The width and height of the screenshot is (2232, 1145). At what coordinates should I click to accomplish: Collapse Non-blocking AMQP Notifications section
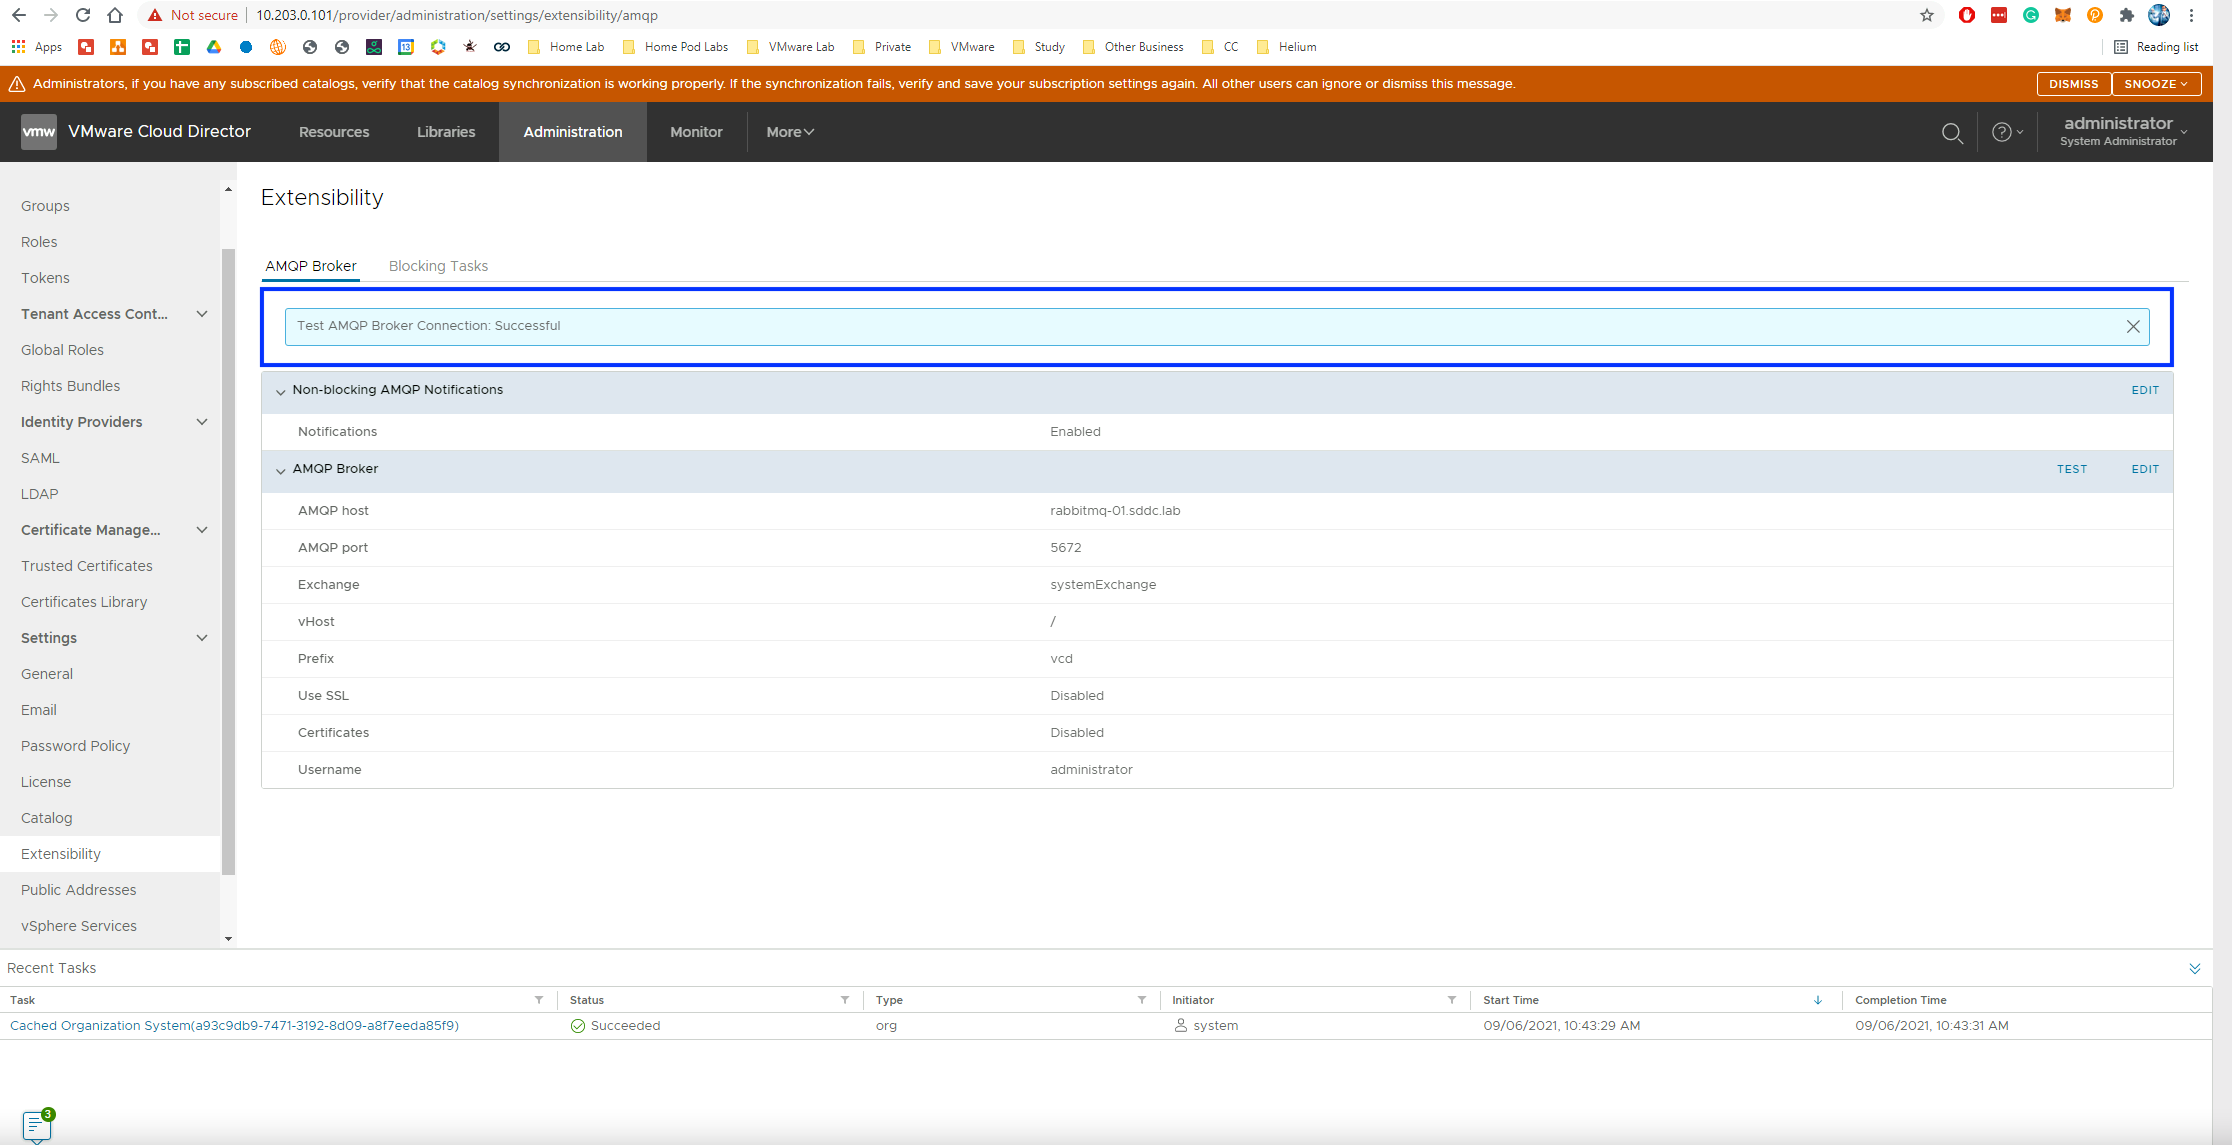point(280,391)
